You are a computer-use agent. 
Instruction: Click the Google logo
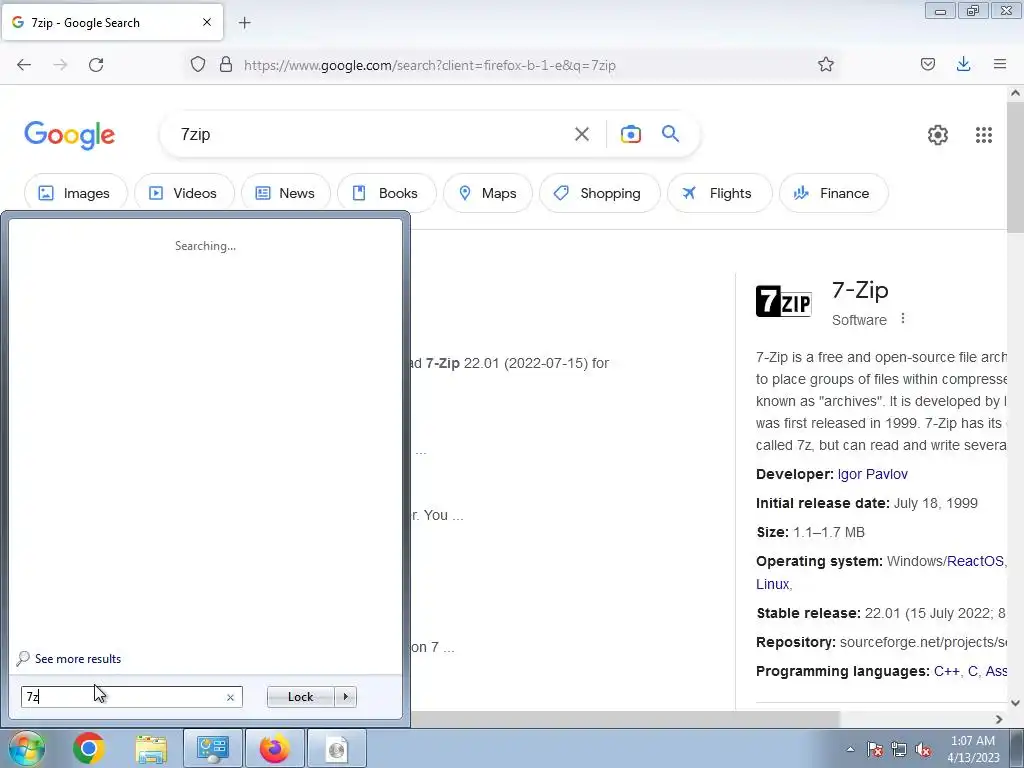pos(69,135)
